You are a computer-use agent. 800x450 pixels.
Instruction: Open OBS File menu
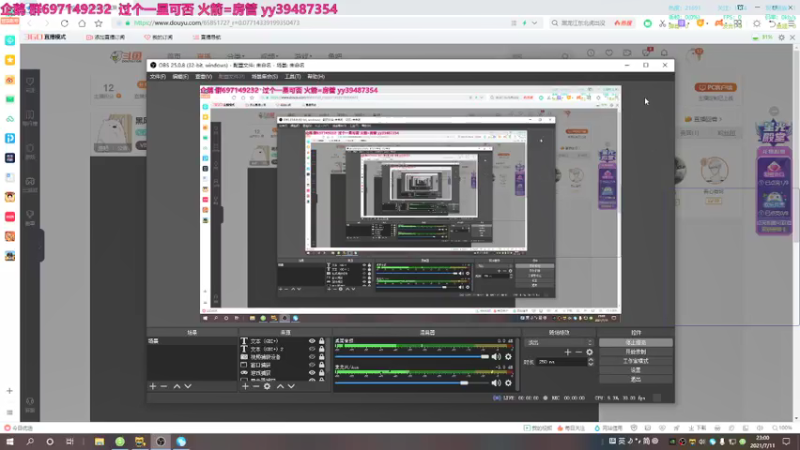[158, 77]
